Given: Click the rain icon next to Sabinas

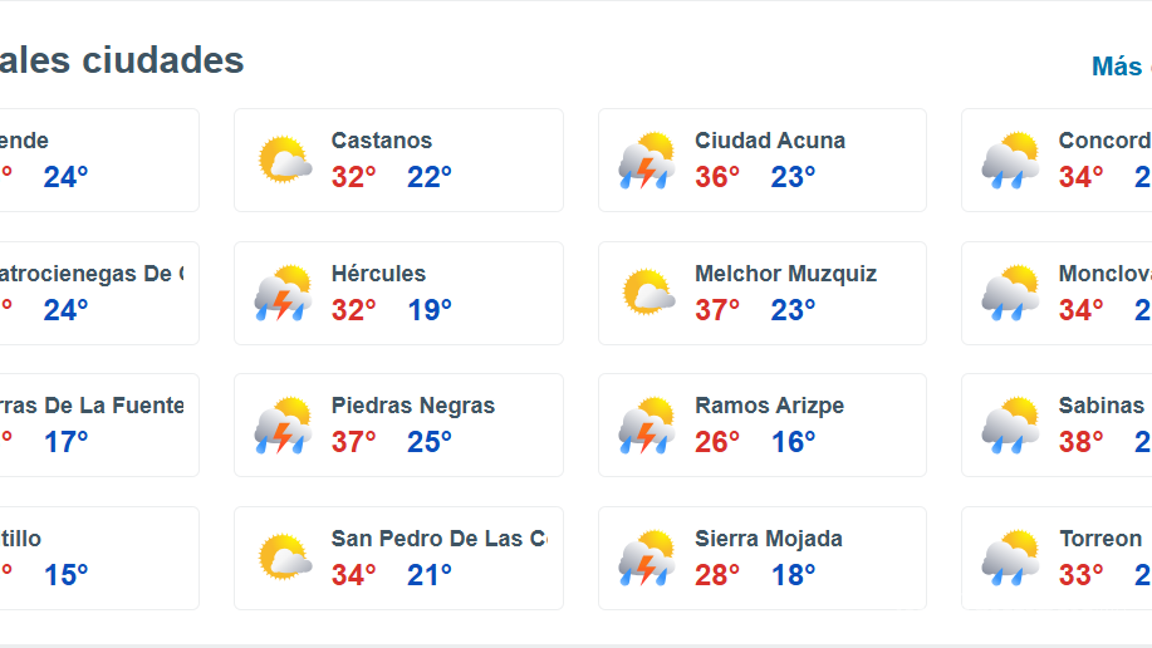Looking at the screenshot, I should [1010, 425].
